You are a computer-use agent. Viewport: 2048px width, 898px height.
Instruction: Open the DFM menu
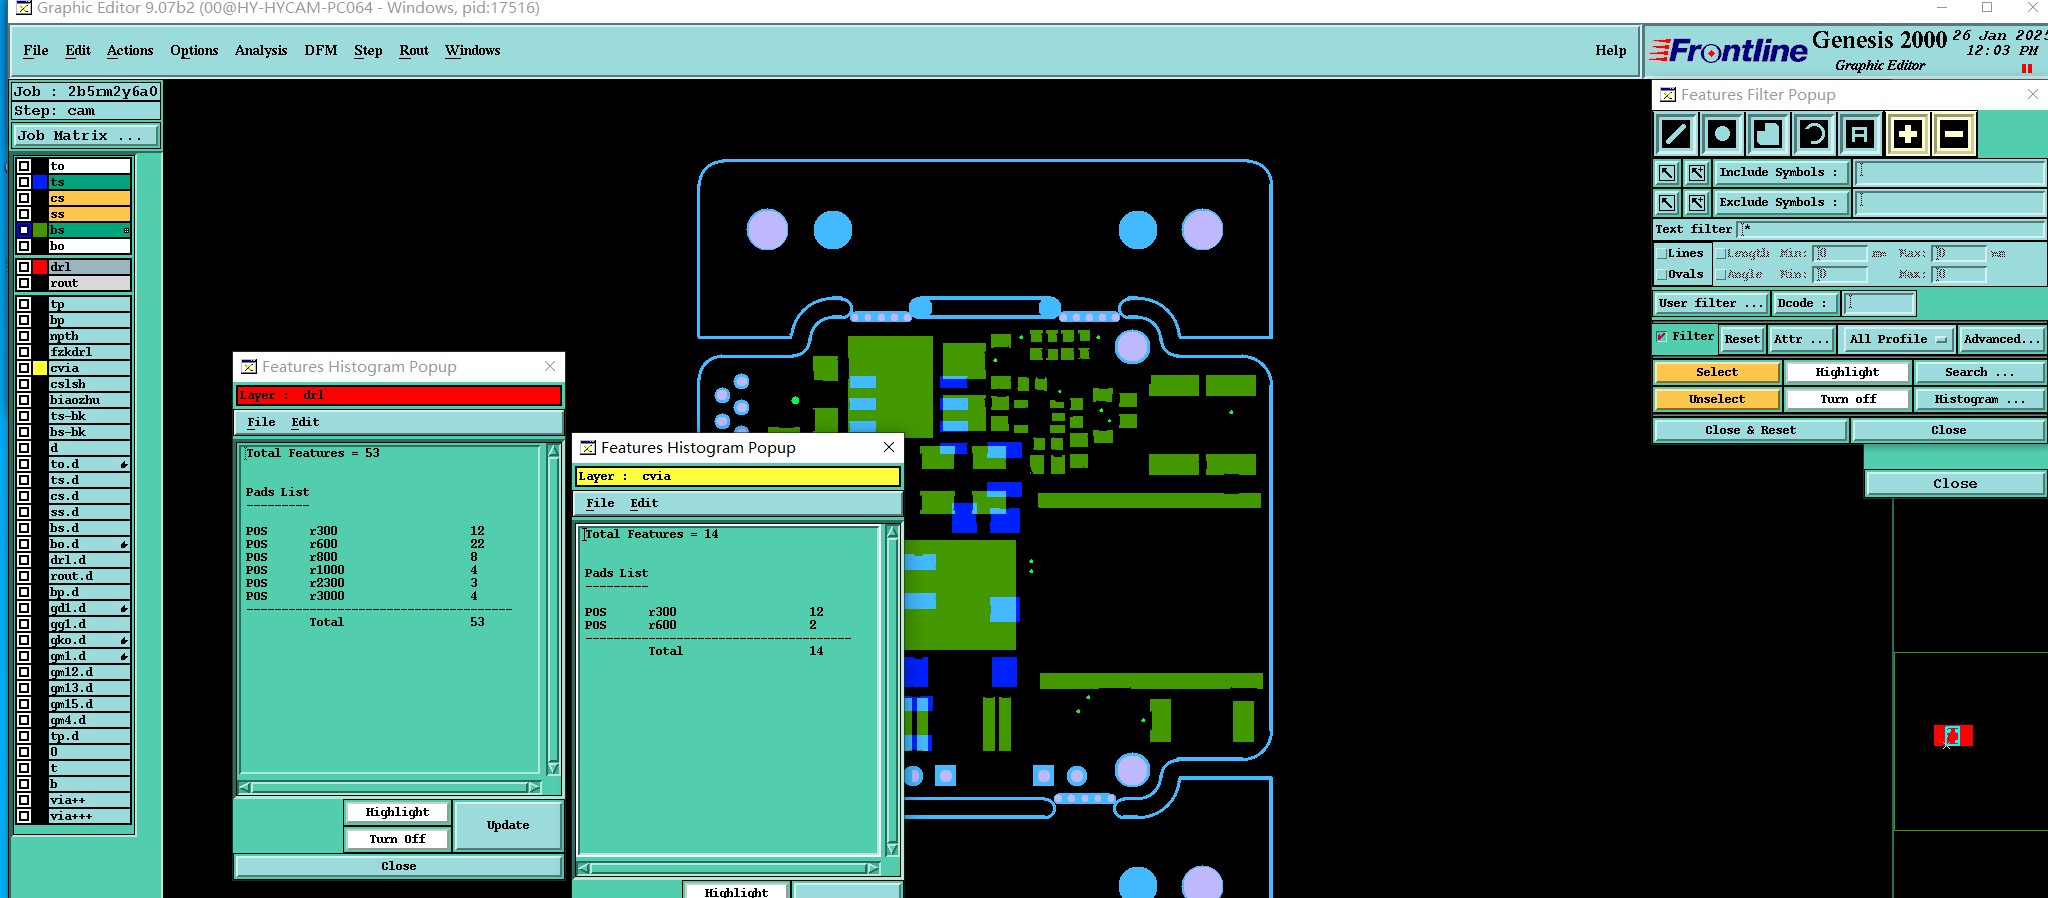pyautogui.click(x=321, y=51)
